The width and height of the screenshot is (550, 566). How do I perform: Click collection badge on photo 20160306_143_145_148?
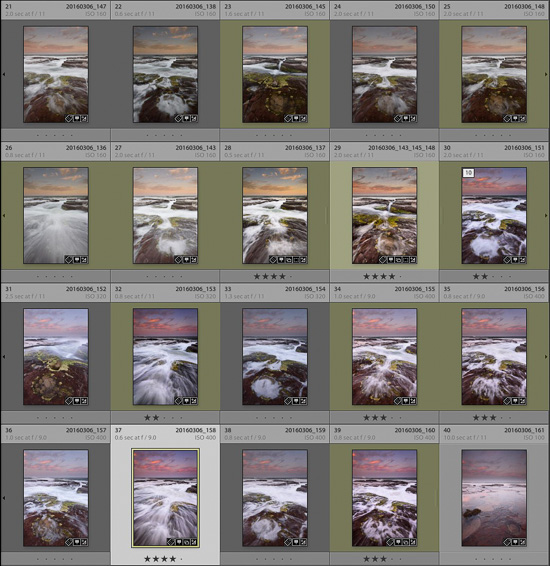[398, 260]
